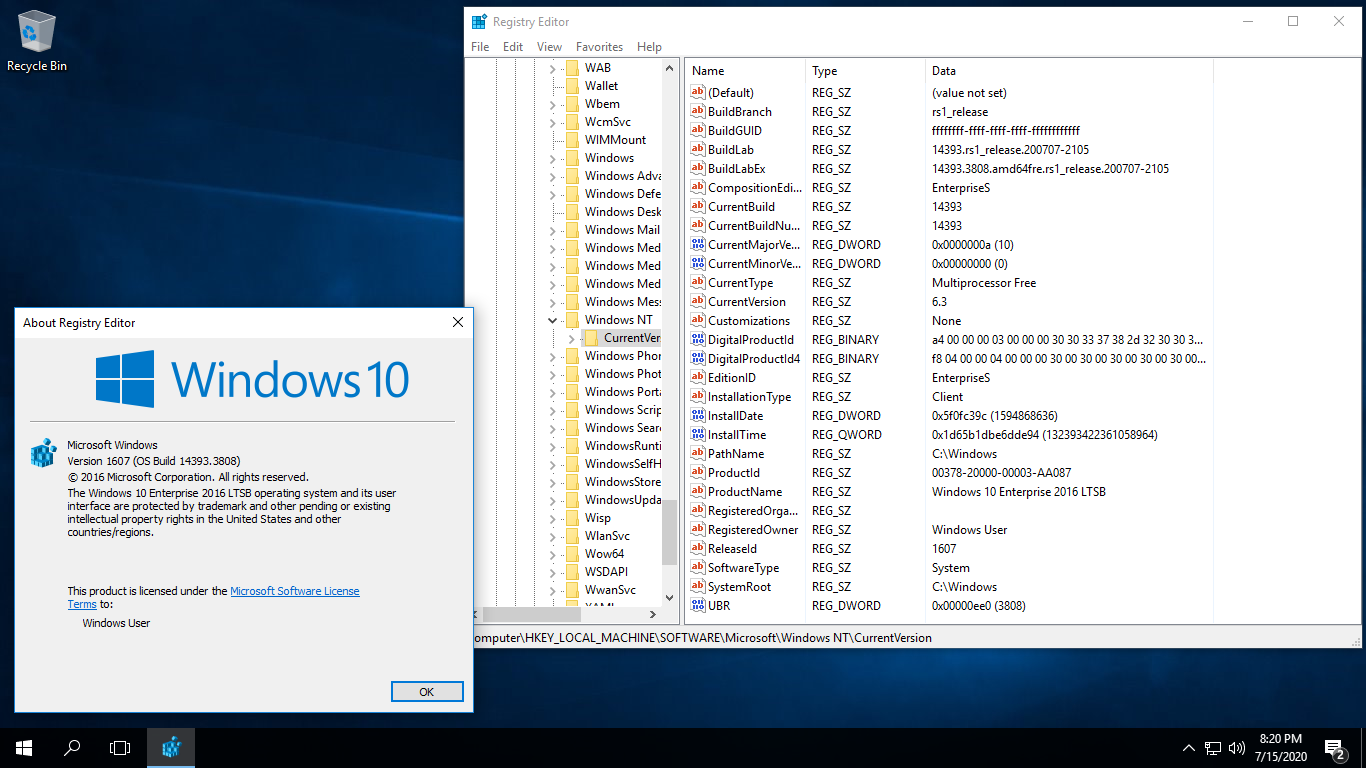Select the CurrentVersion key

(x=632, y=338)
